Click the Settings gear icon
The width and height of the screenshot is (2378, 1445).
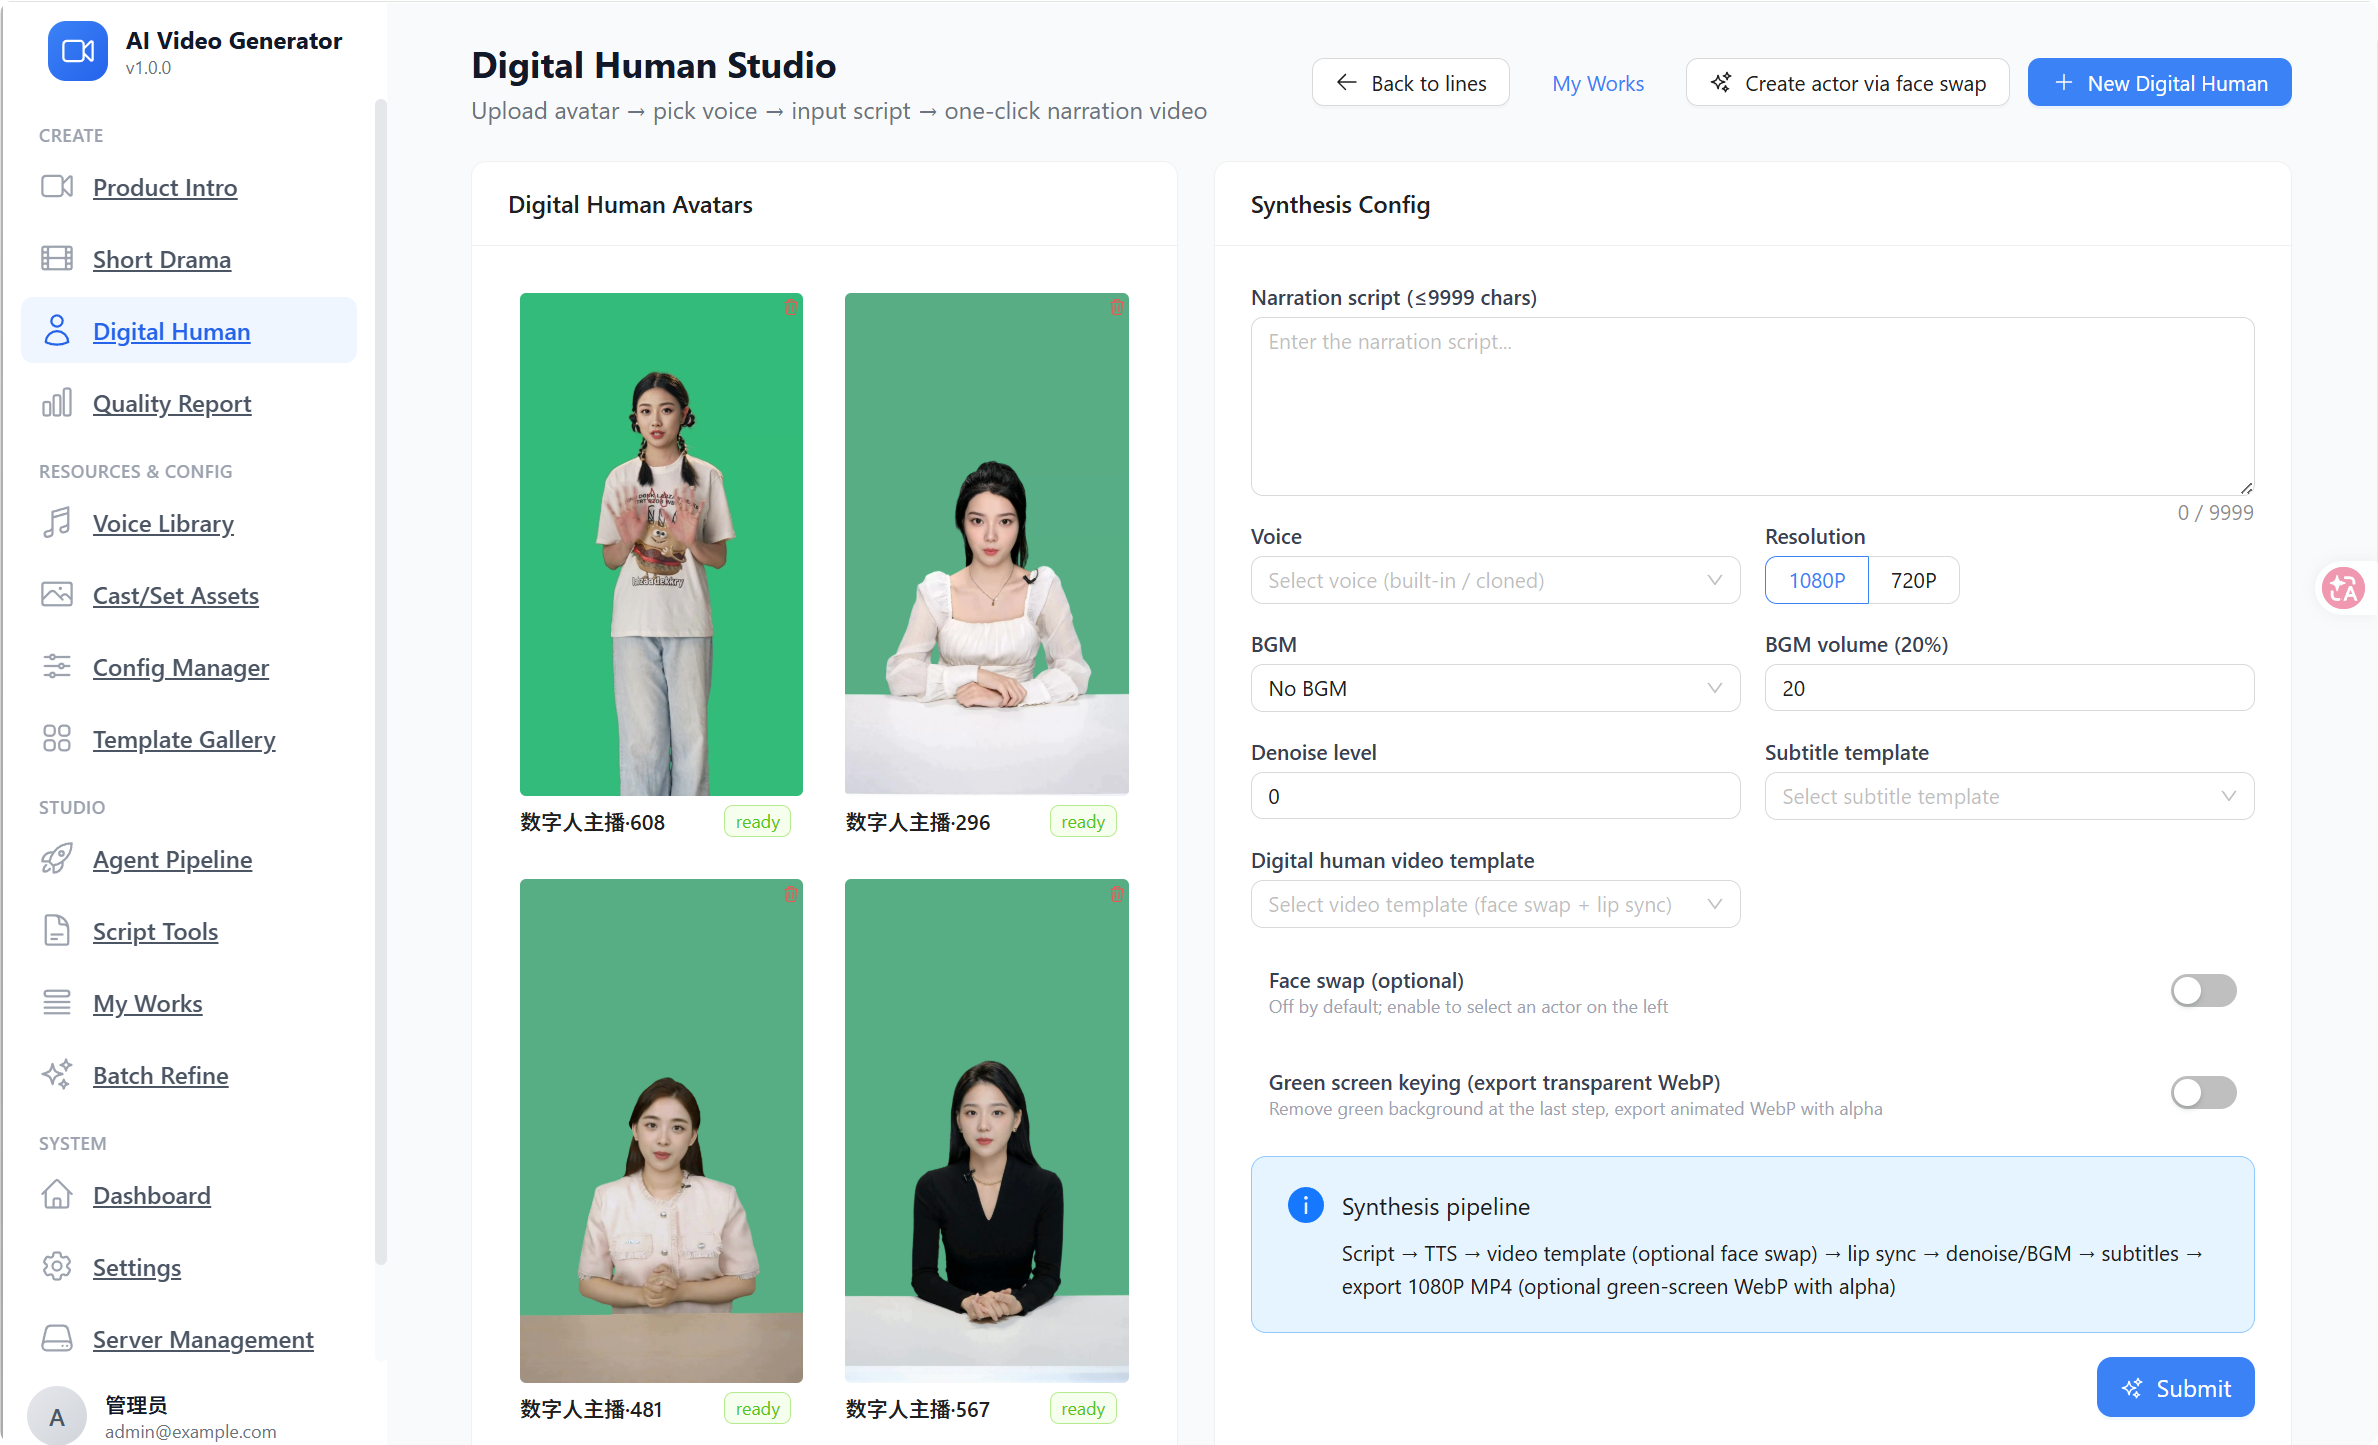point(57,1267)
